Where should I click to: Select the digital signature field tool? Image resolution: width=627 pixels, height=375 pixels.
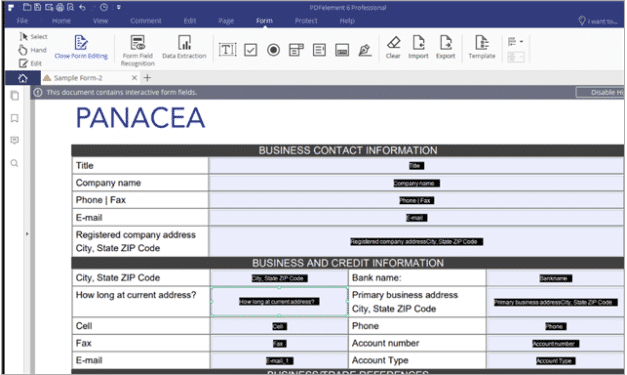(365, 50)
